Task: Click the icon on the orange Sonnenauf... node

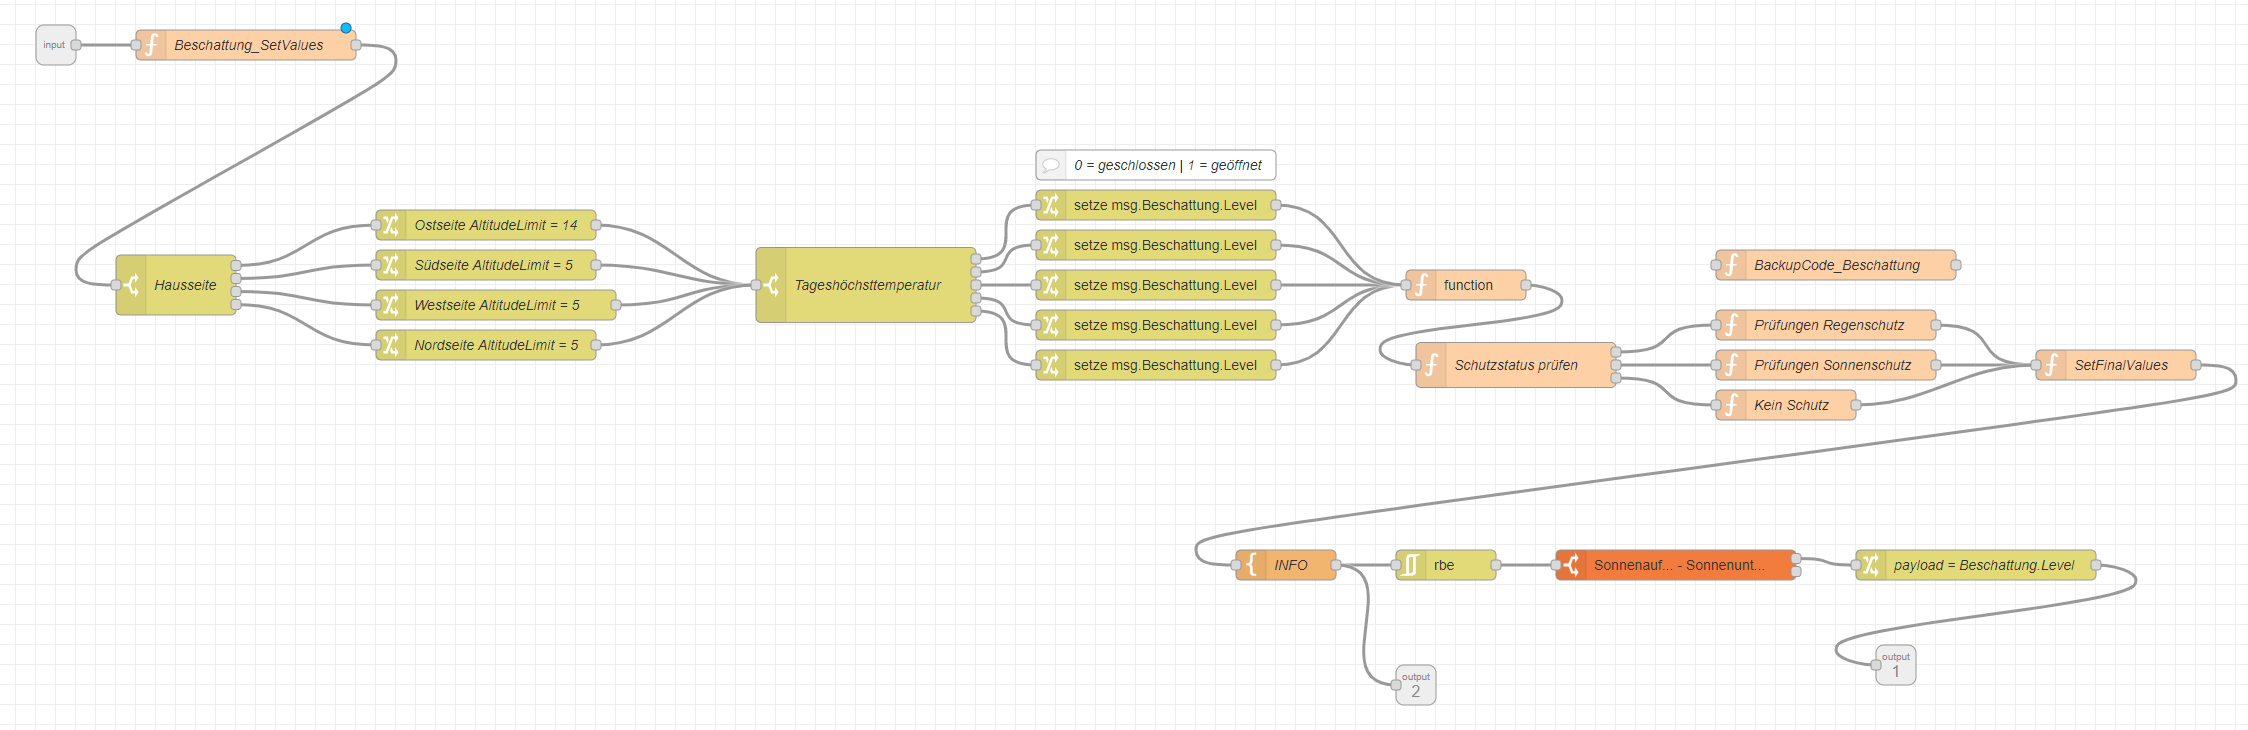Action: (1572, 565)
